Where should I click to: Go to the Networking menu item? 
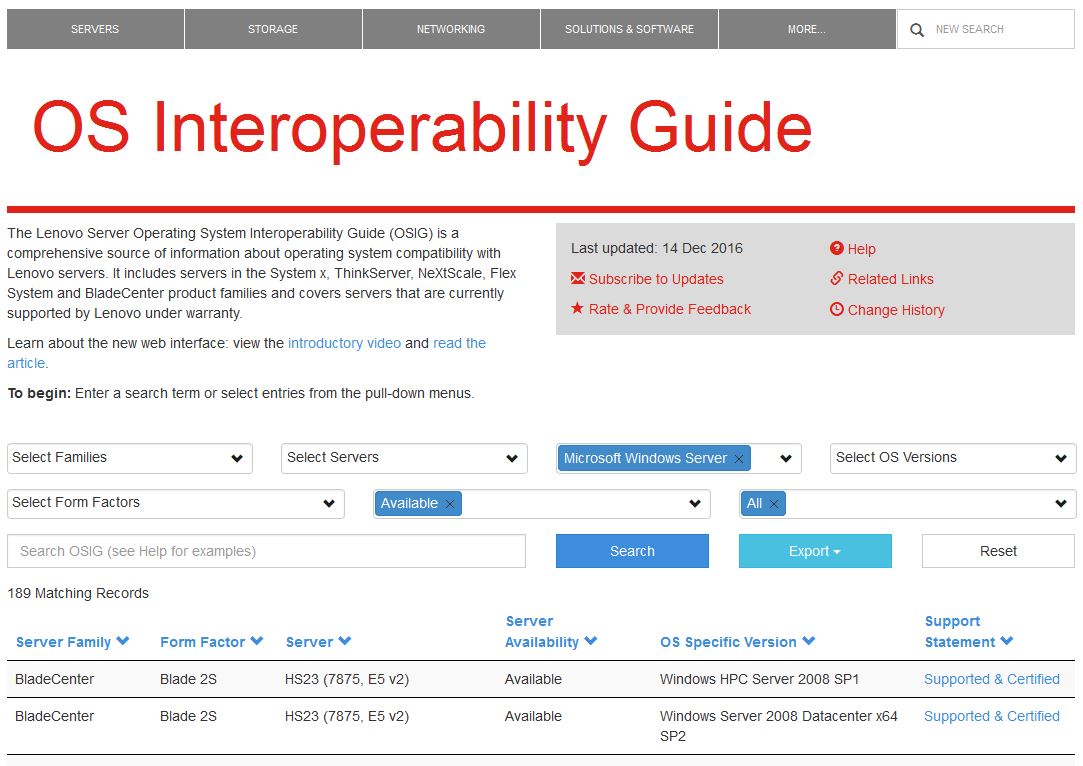click(x=451, y=29)
